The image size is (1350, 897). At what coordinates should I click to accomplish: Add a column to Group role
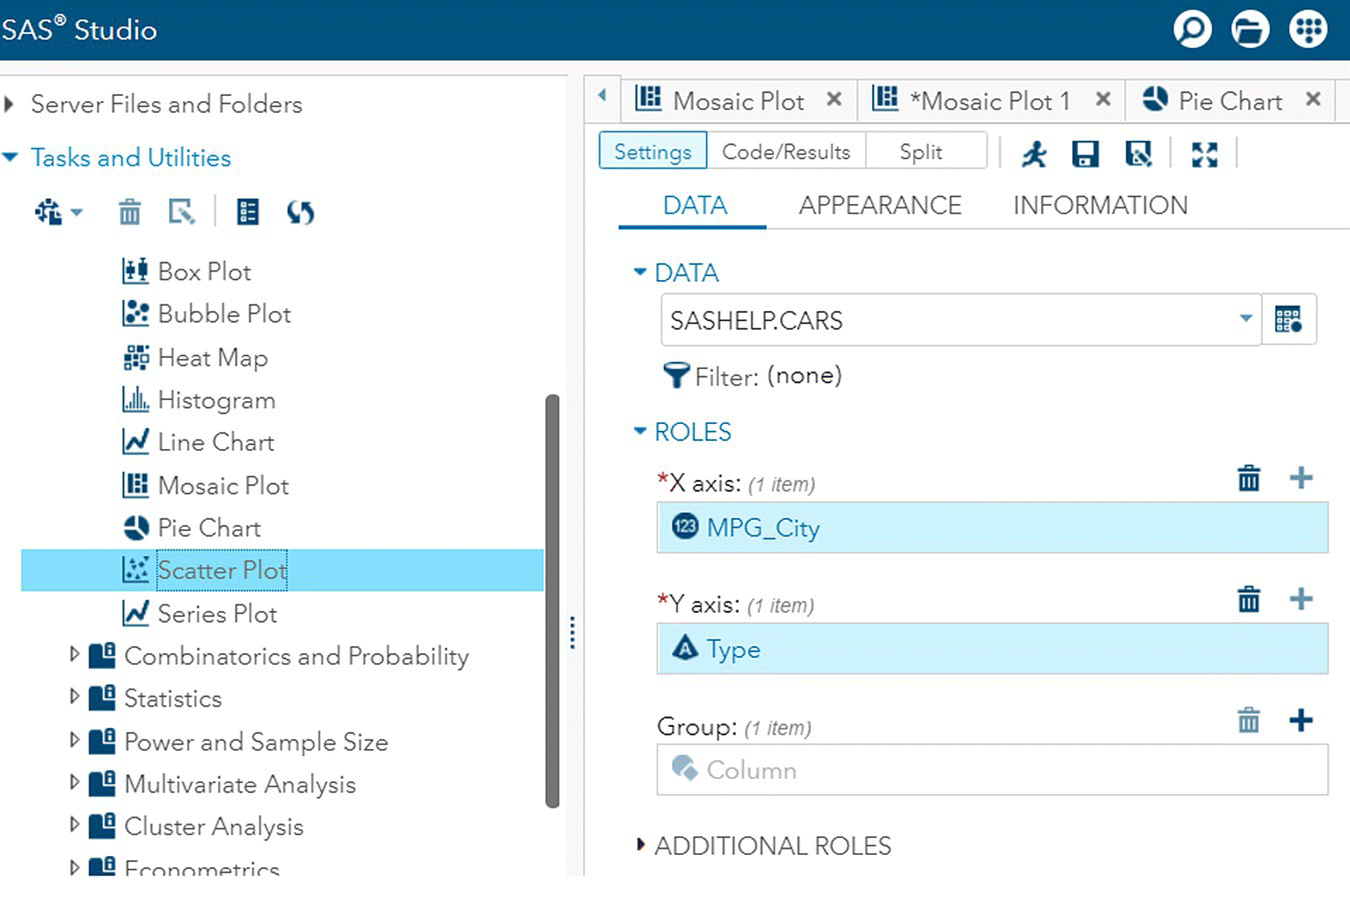pos(1301,720)
